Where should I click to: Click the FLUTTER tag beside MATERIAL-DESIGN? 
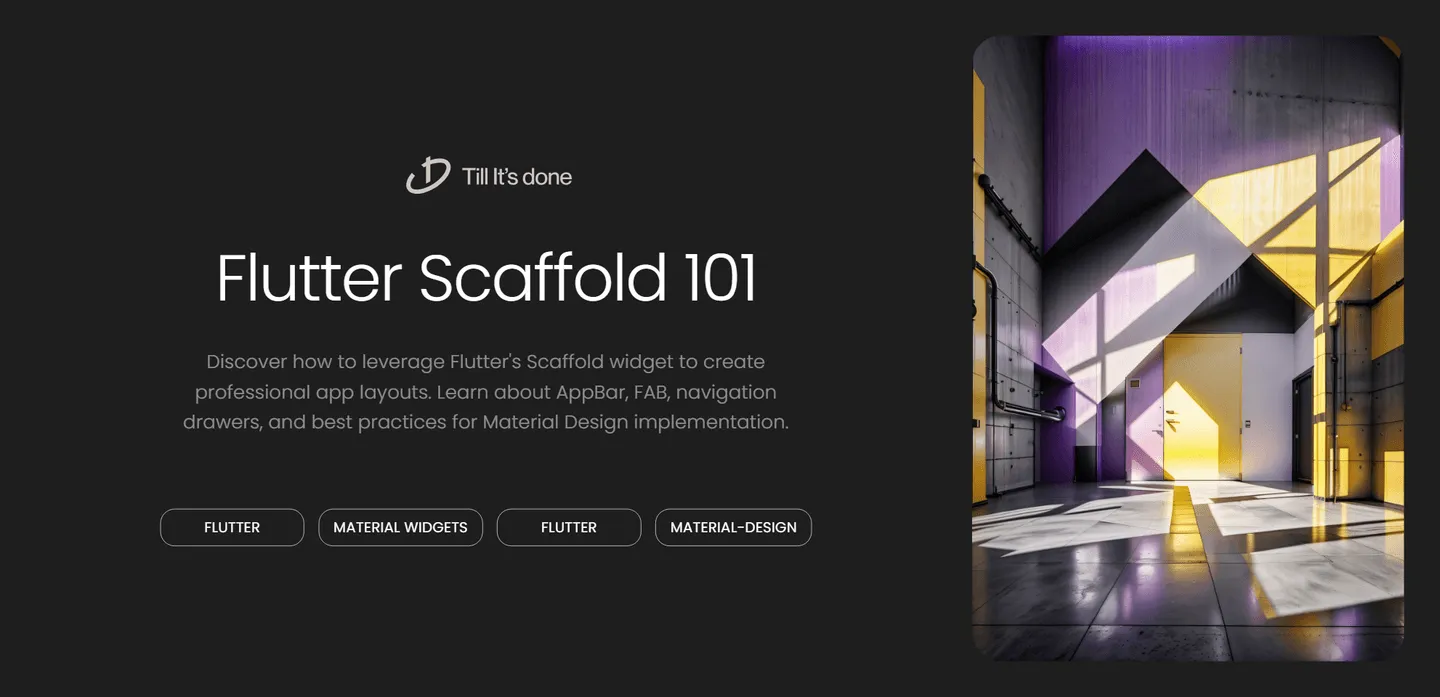click(x=568, y=527)
